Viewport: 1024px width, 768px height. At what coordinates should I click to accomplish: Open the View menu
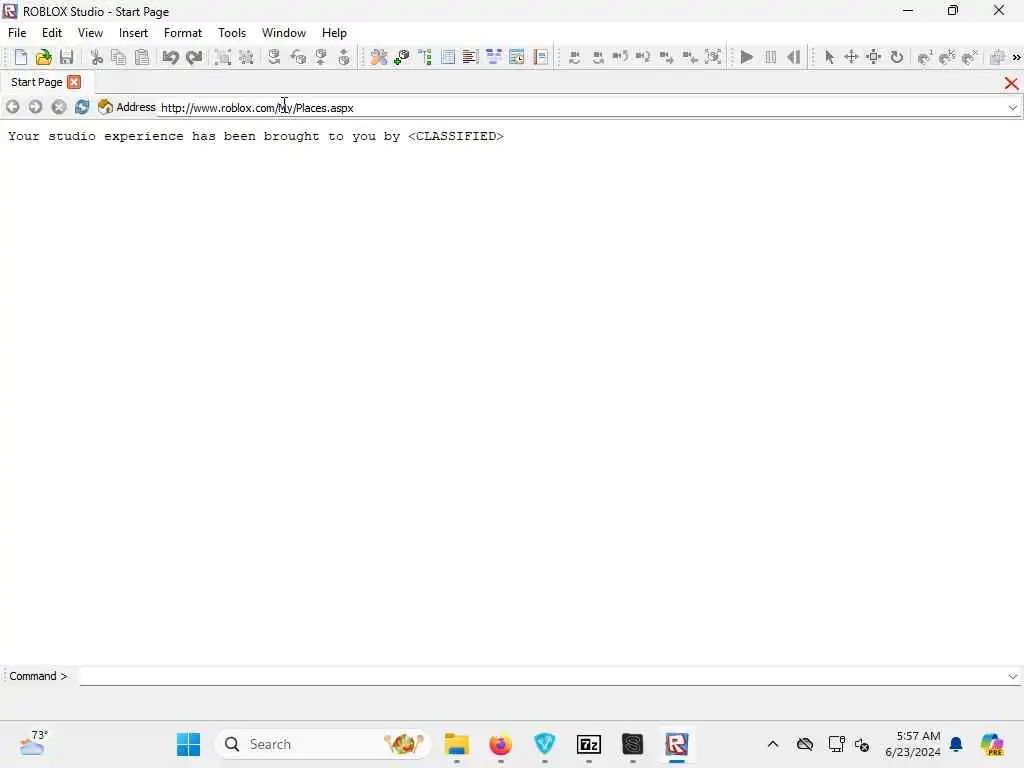[x=90, y=33]
